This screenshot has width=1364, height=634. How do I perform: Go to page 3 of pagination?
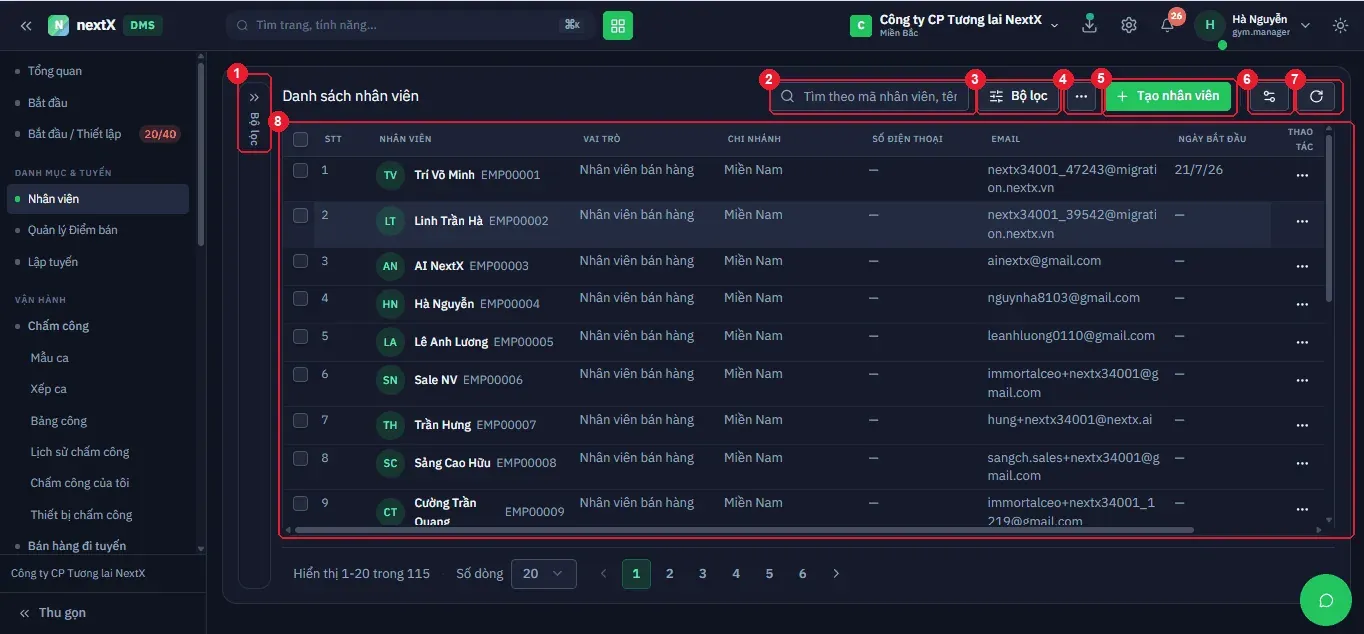[703, 574]
